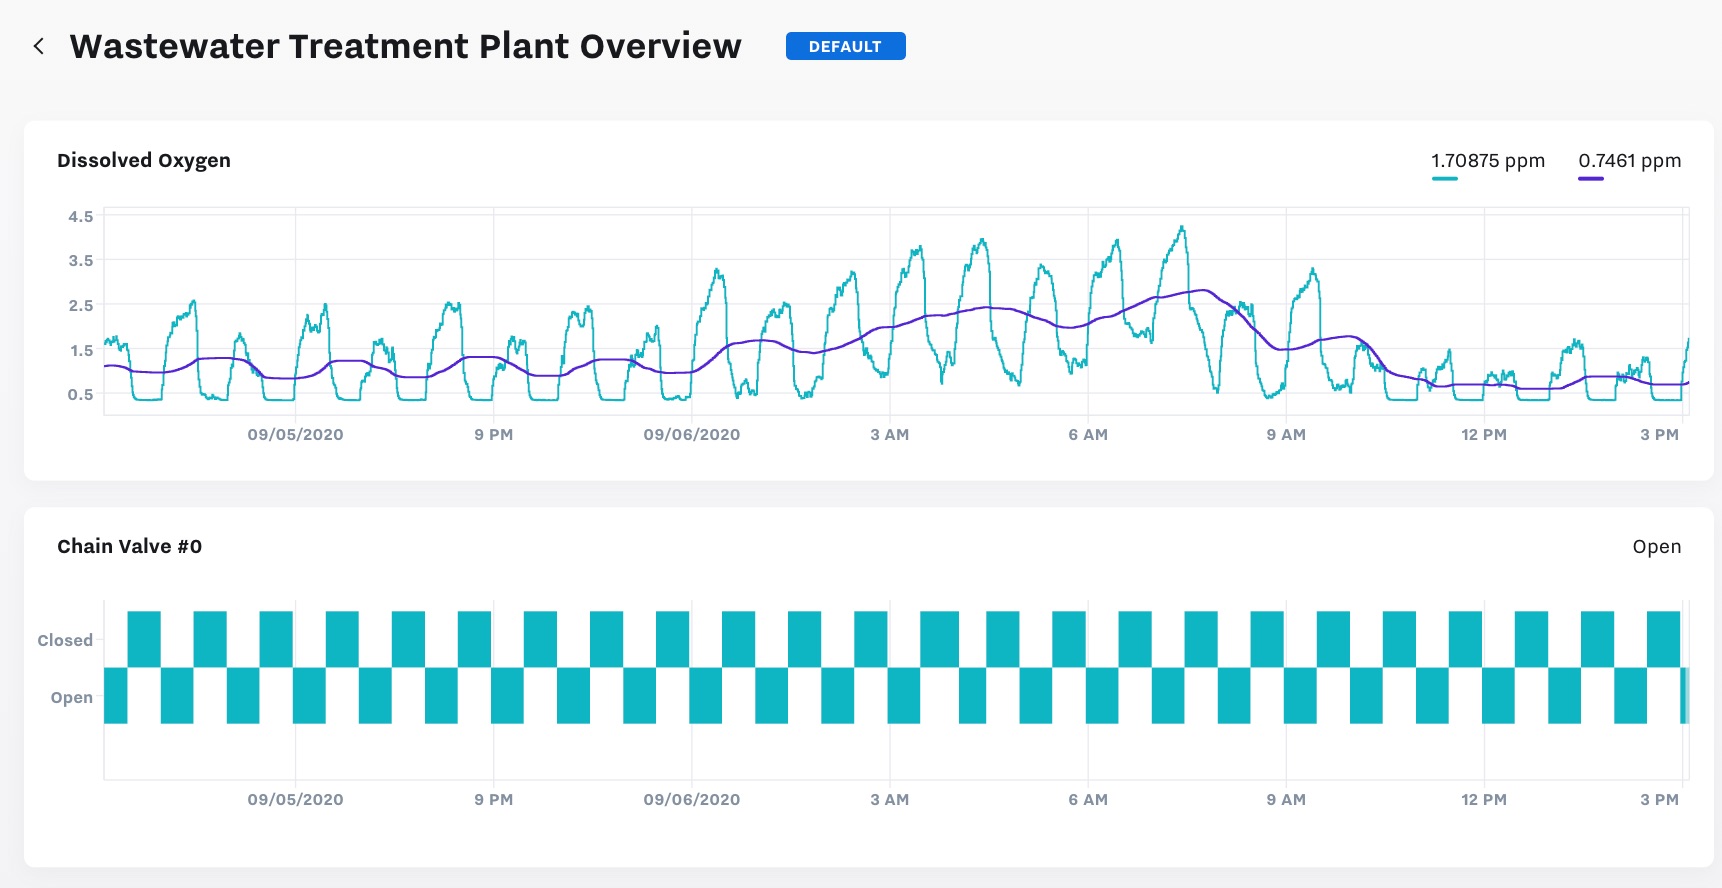Click the 0.5 y-axis label on oxygen chart
This screenshot has width=1722, height=888.
click(81, 394)
